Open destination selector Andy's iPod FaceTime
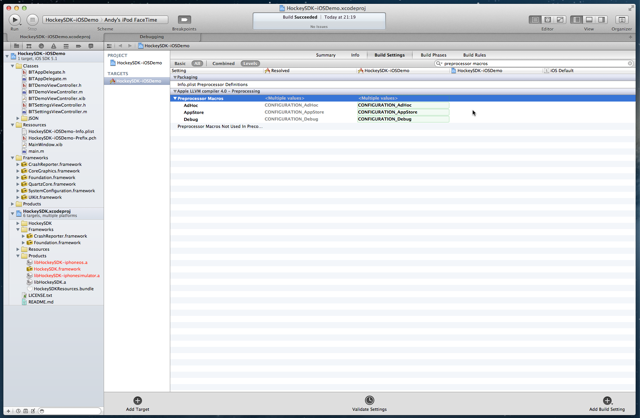The height and width of the screenshot is (418, 640). [133, 20]
